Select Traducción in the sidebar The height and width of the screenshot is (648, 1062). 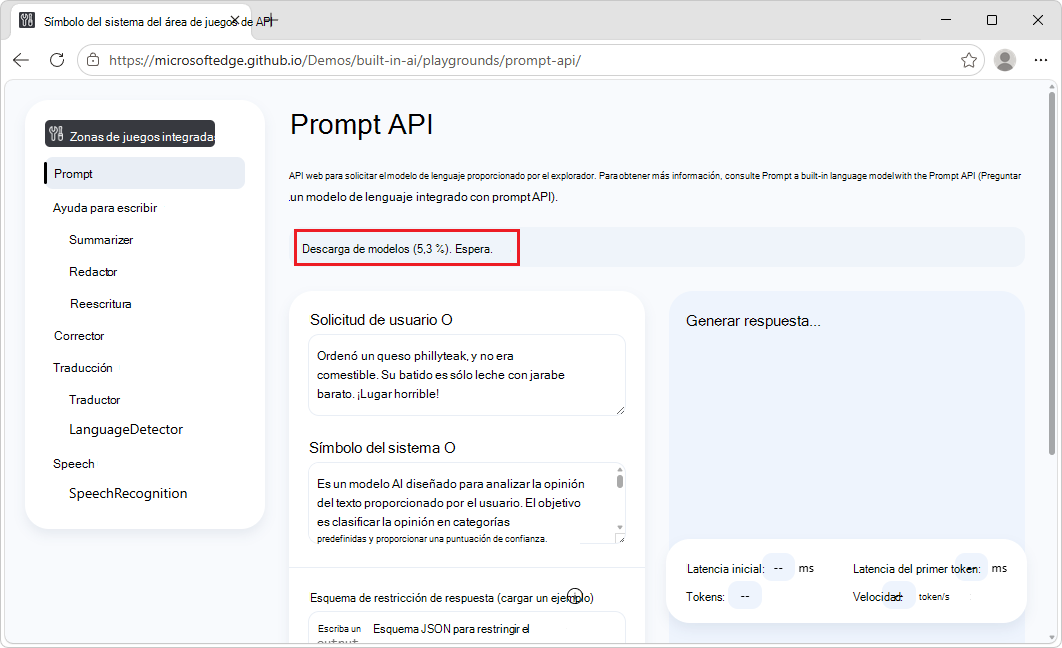pos(83,368)
